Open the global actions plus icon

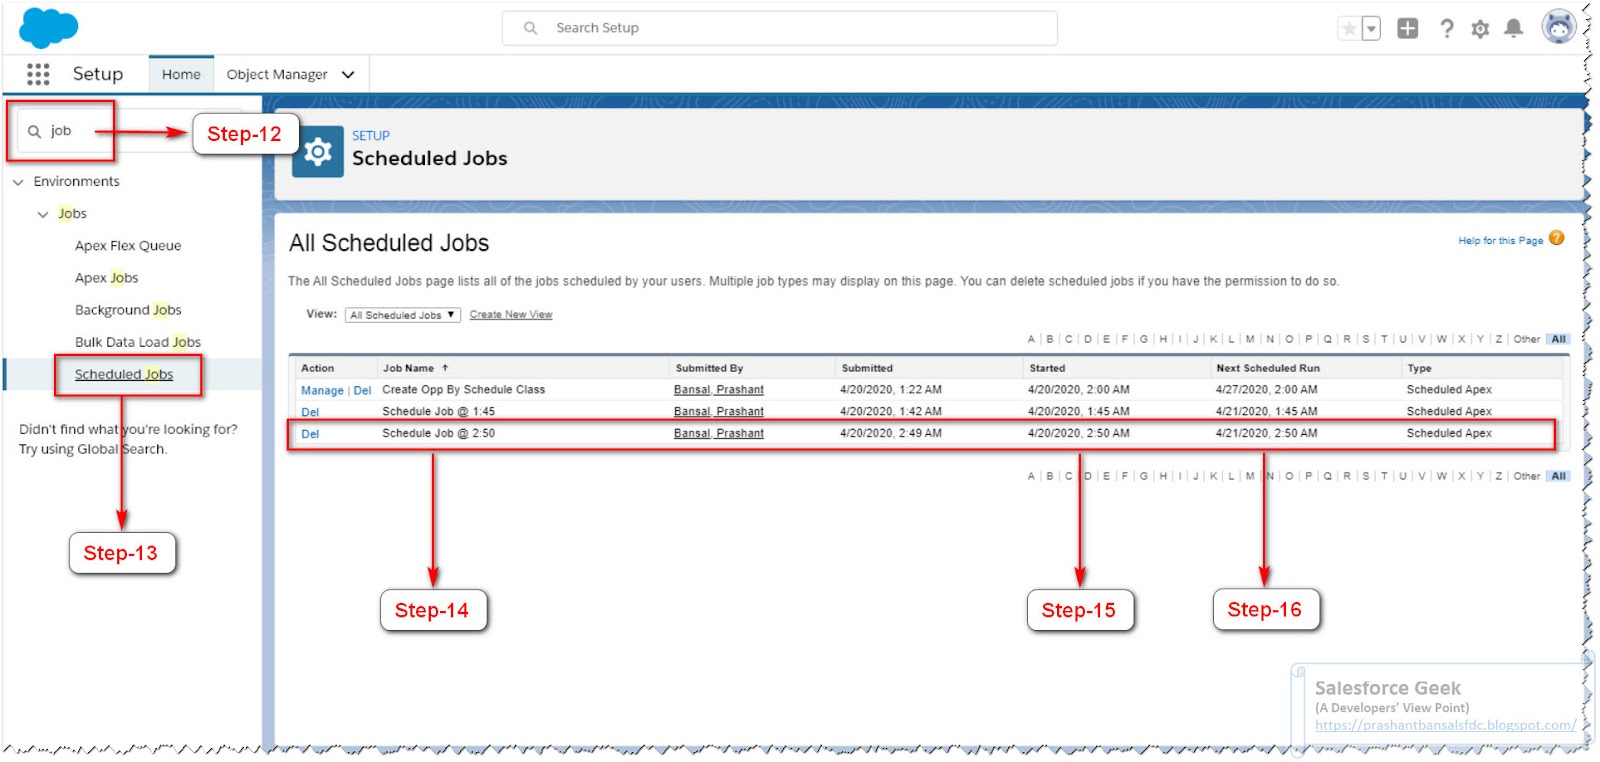(1408, 29)
